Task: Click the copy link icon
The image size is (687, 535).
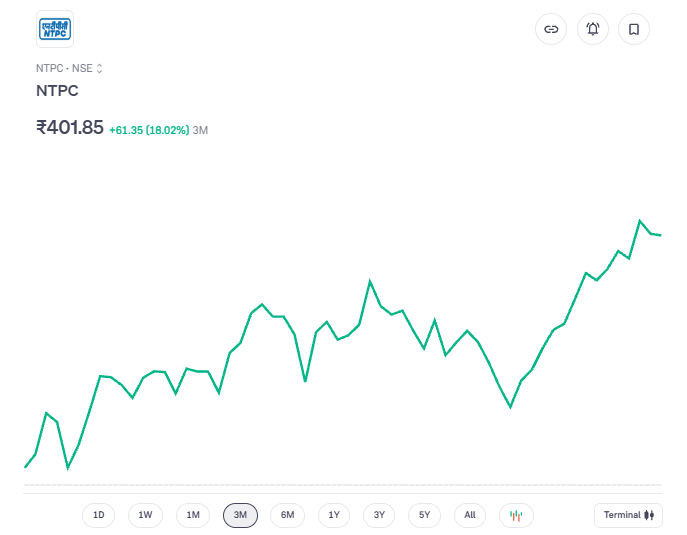Action: point(550,29)
